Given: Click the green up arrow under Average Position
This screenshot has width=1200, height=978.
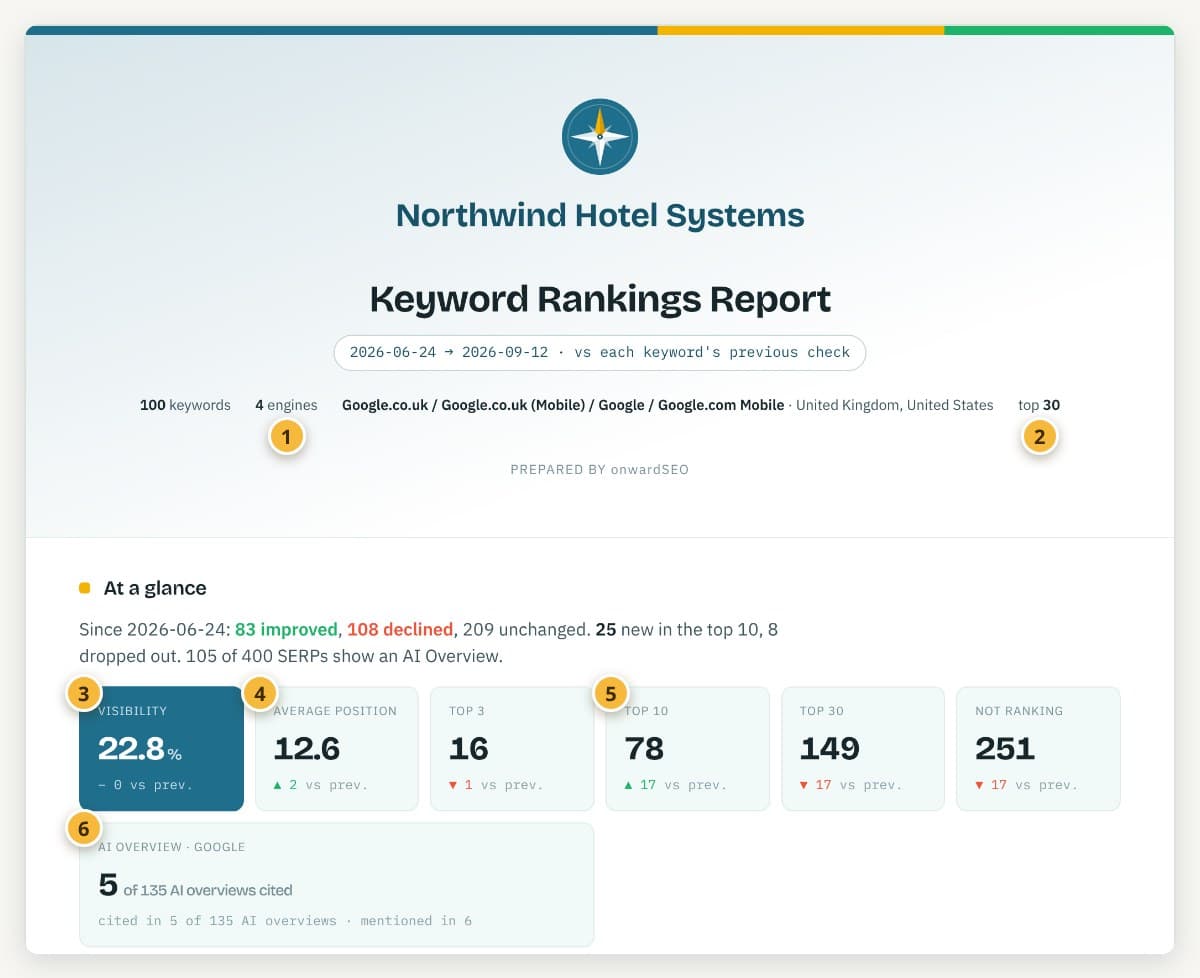Looking at the screenshot, I should pyautogui.click(x=278, y=785).
